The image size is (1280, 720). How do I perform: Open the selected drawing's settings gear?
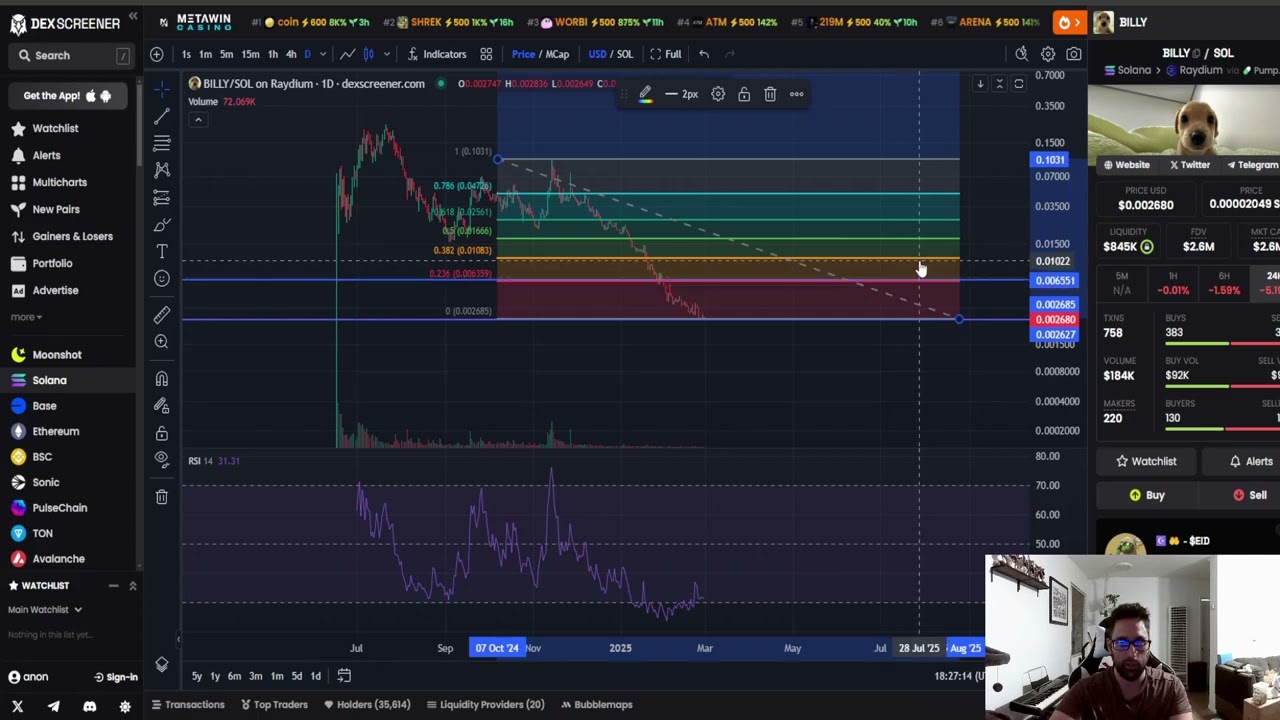[718, 94]
